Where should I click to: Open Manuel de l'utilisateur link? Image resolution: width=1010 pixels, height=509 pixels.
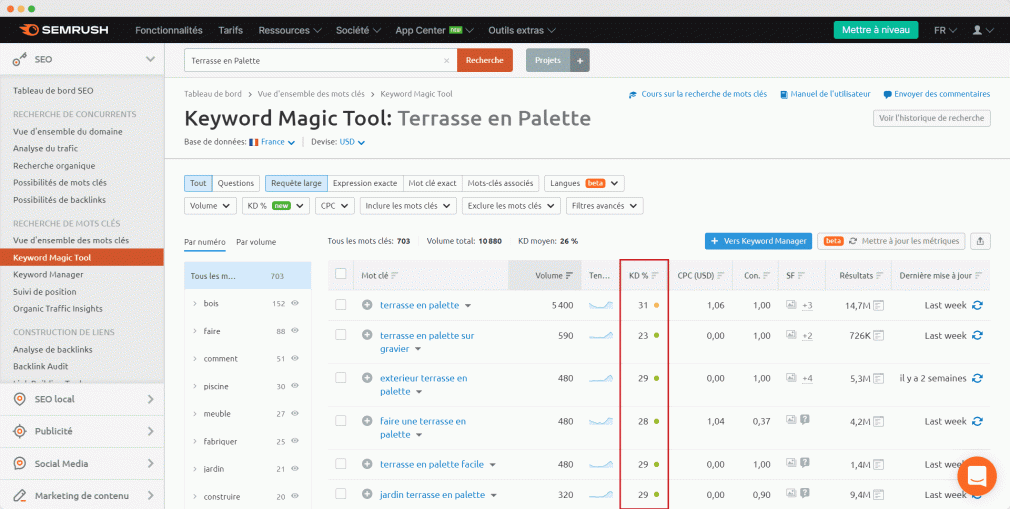click(x=825, y=94)
